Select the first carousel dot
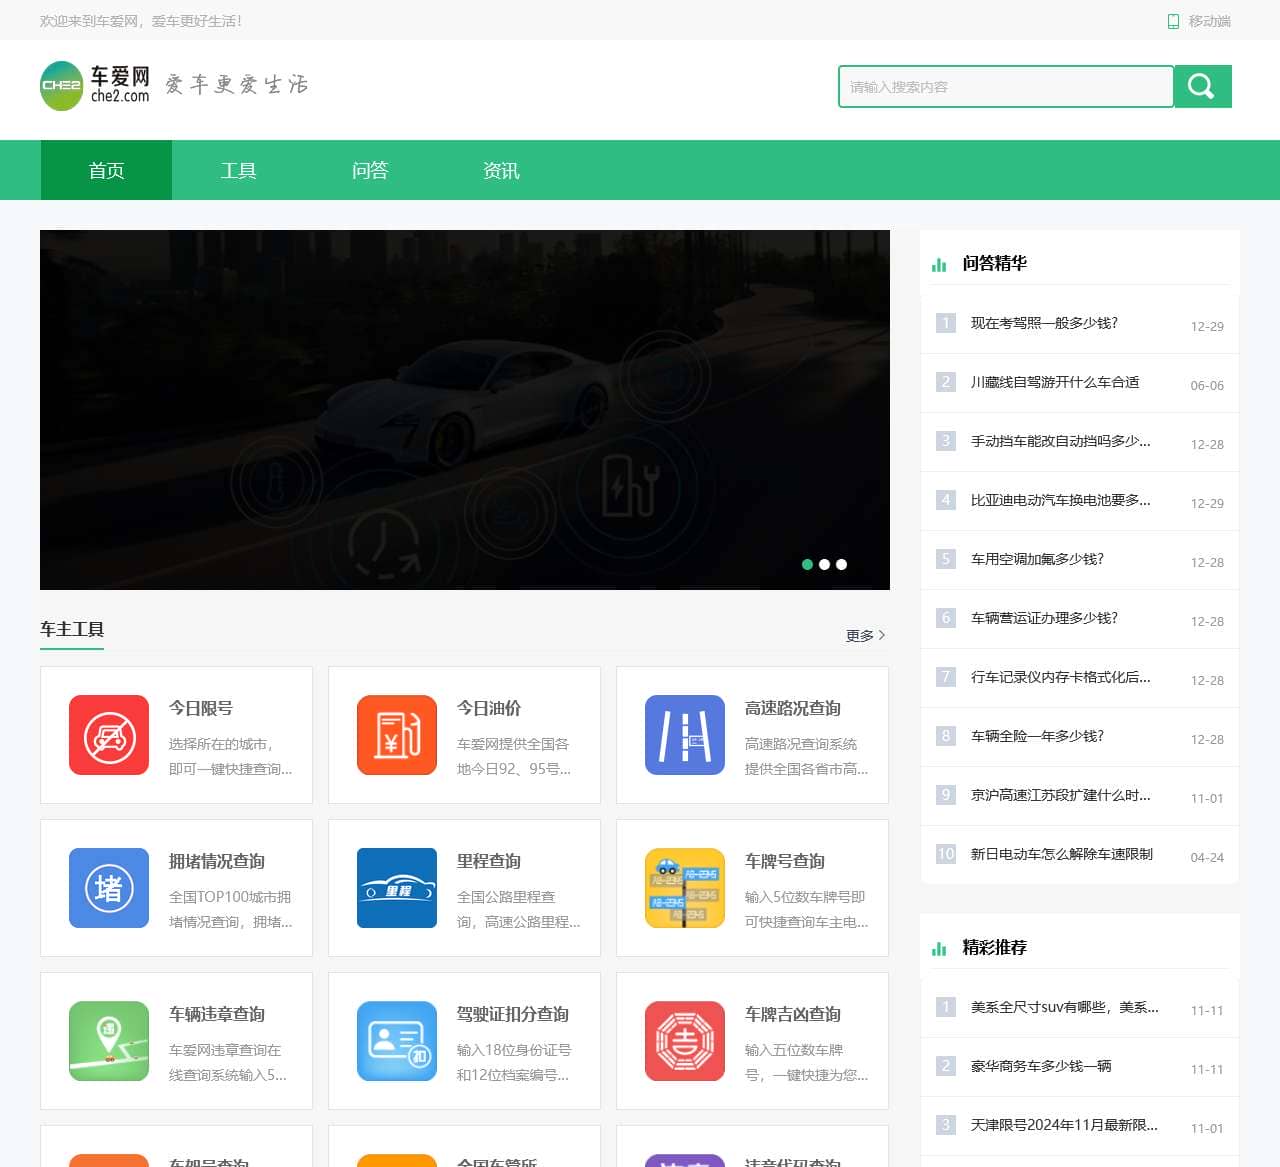 coord(807,564)
